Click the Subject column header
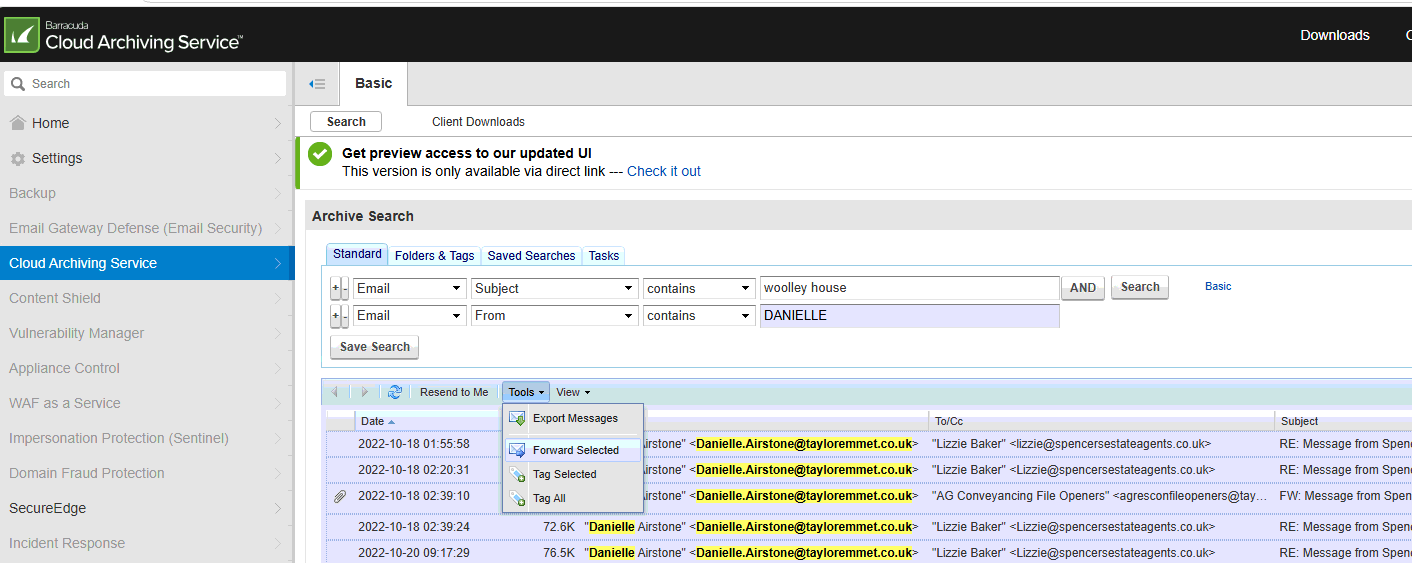Screen dimensions: 1412x563 pos(1343,421)
